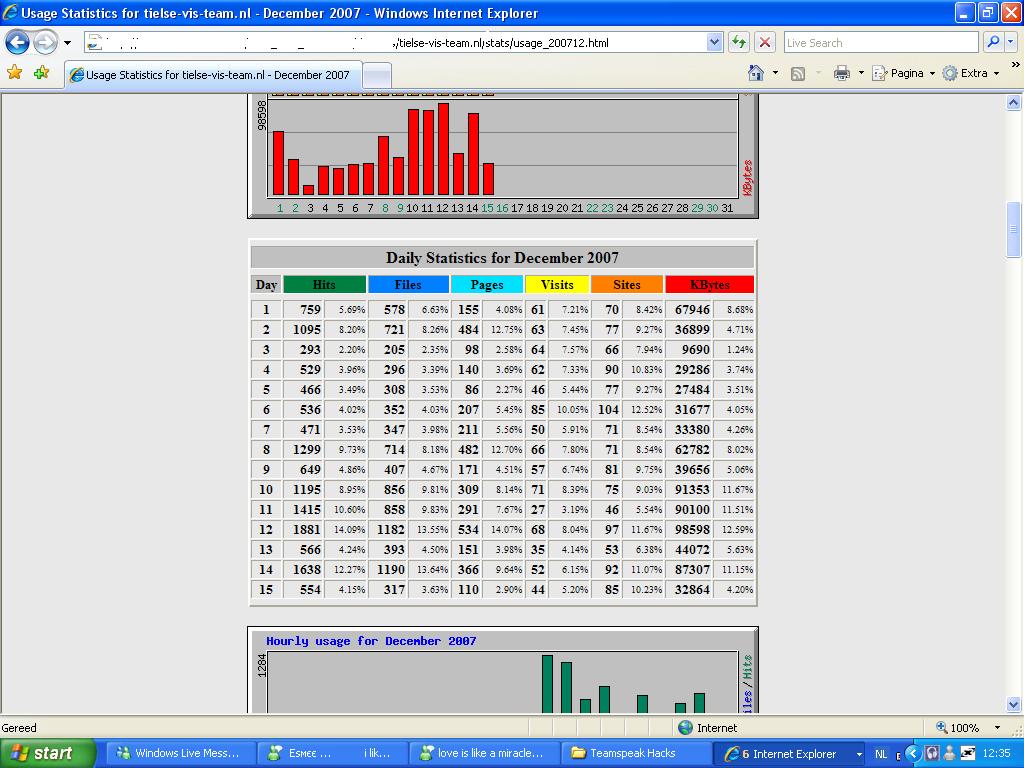
Task: Click the Print icon
Action: (x=842, y=73)
